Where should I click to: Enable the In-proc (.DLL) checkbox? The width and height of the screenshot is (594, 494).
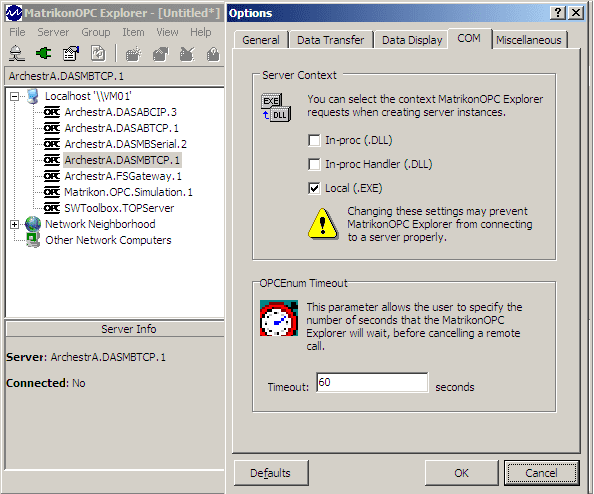(314, 141)
